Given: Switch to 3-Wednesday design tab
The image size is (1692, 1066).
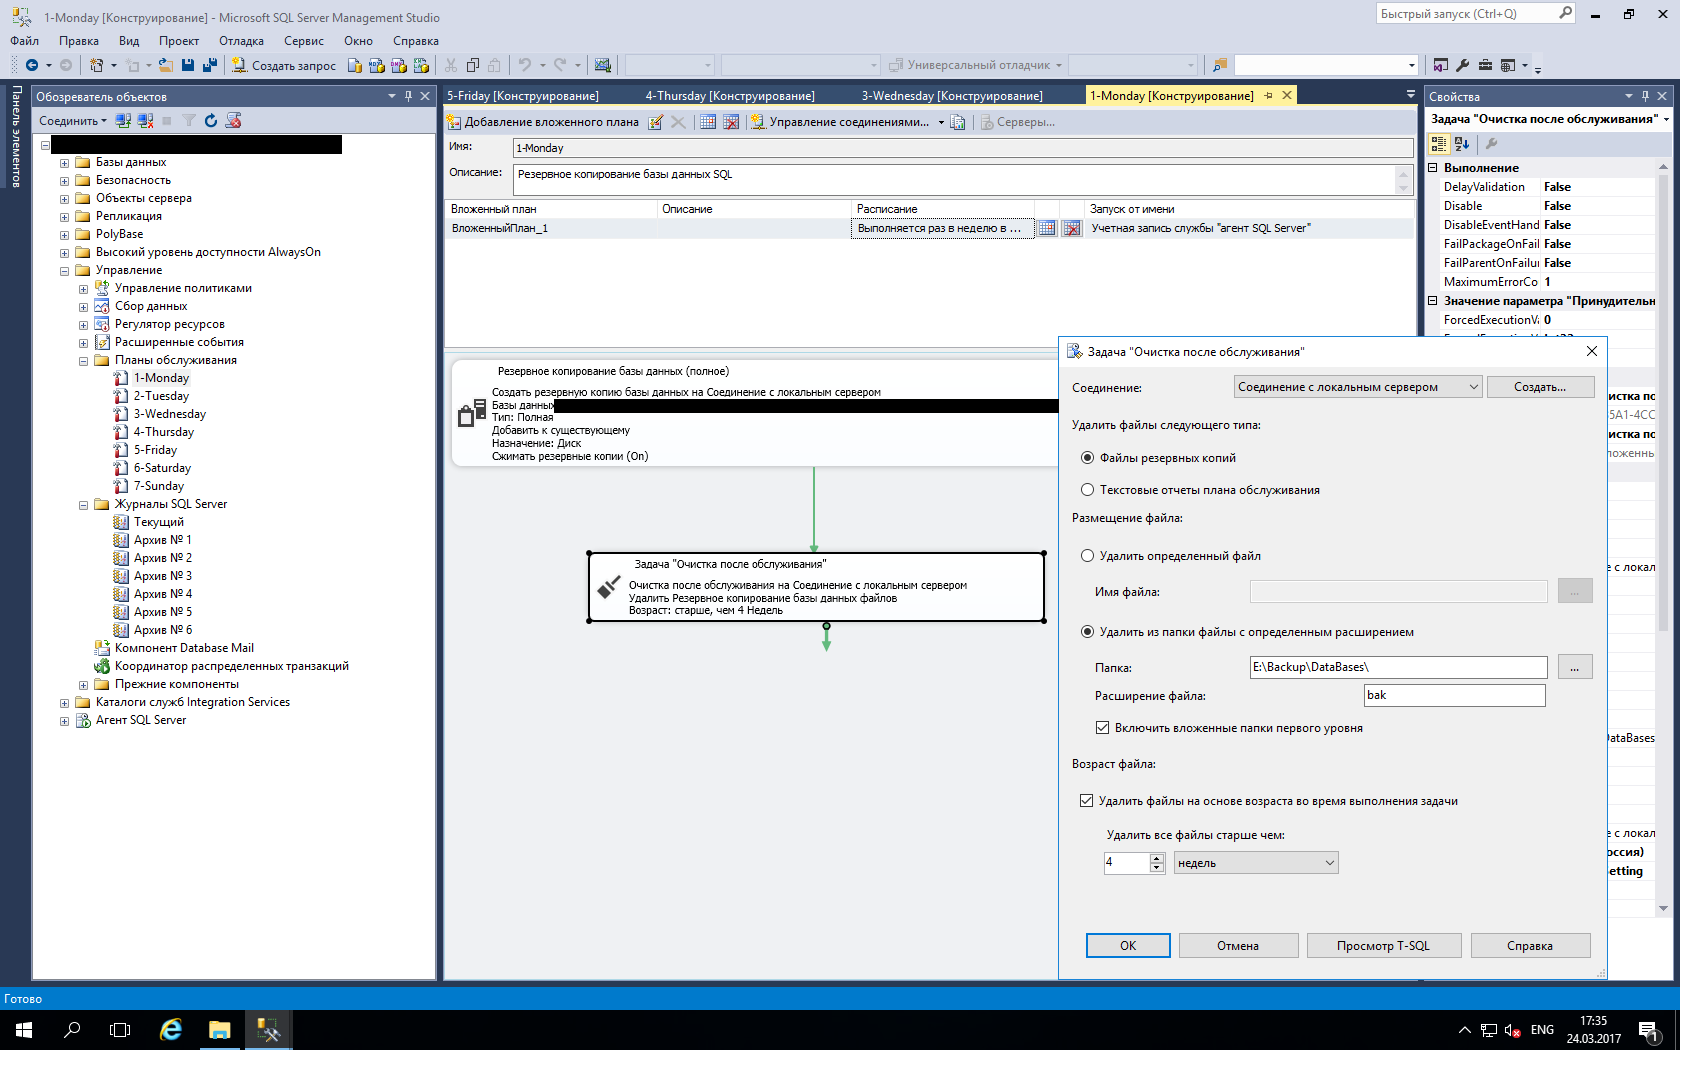Looking at the screenshot, I should [952, 96].
